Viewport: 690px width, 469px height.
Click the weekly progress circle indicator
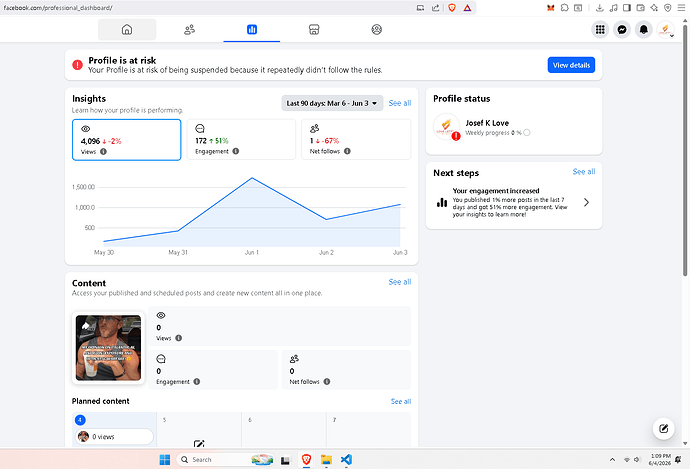[x=527, y=132]
